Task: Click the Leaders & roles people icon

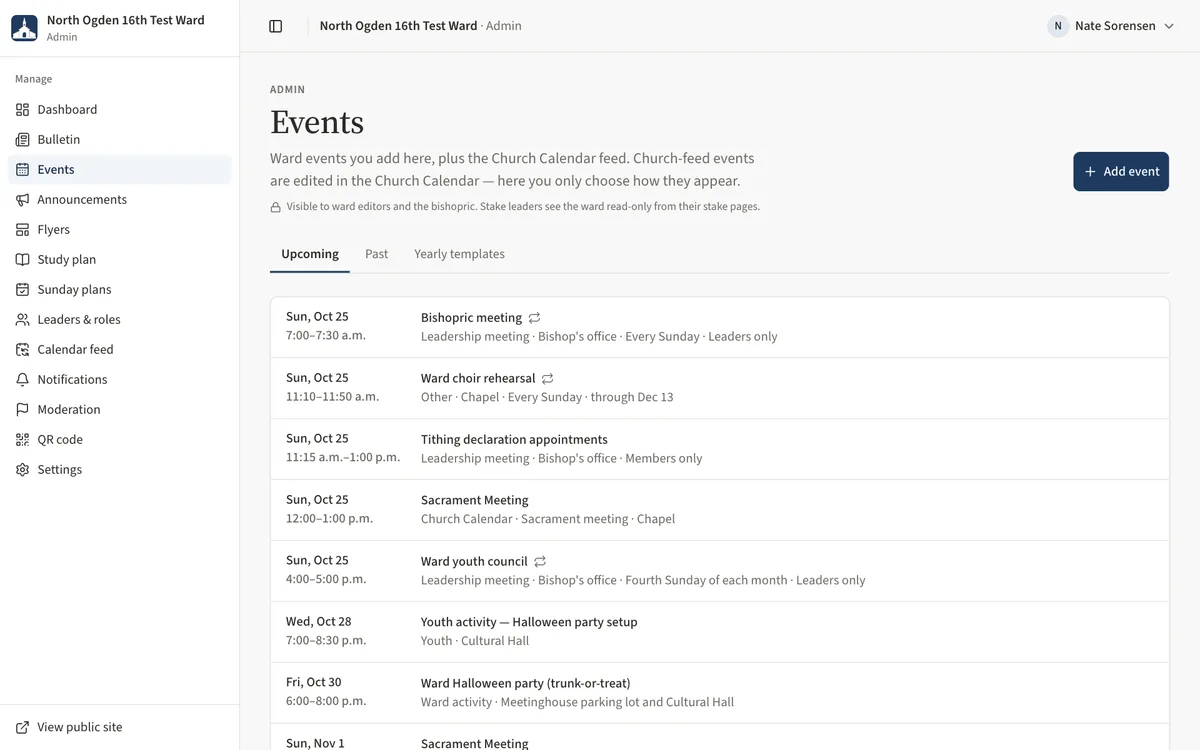Action: 22,320
